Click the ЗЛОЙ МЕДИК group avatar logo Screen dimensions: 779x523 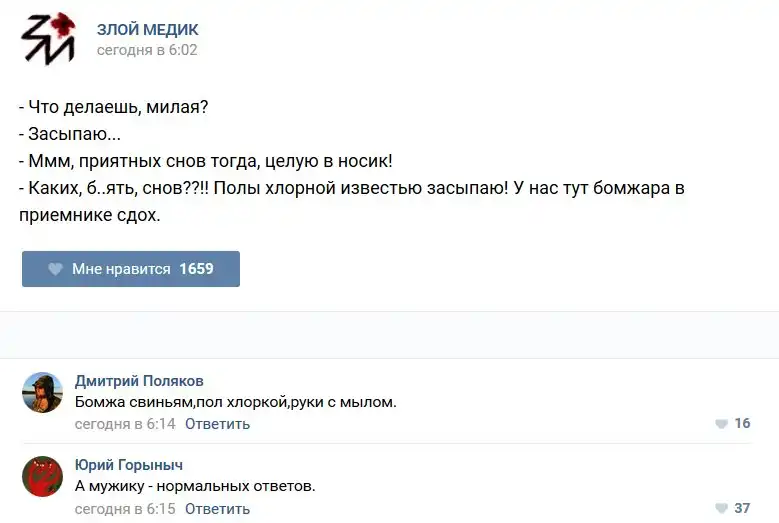[48, 39]
